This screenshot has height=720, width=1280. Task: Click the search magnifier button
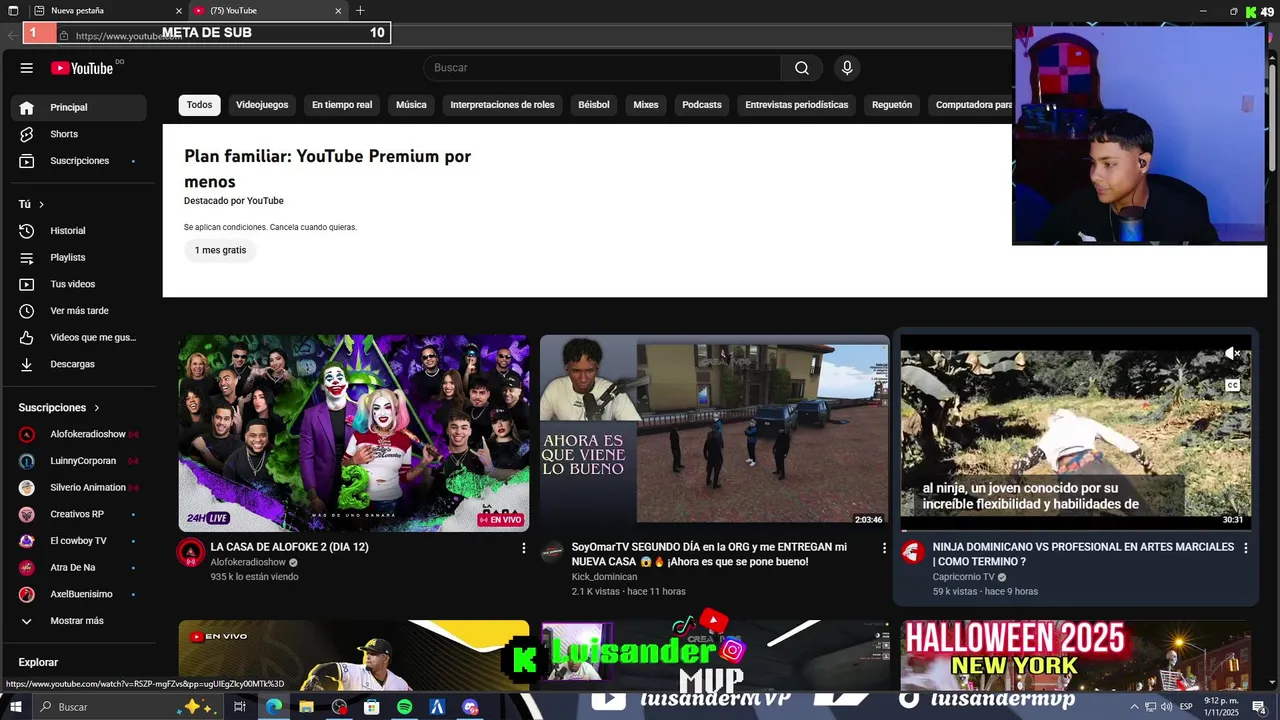801,68
